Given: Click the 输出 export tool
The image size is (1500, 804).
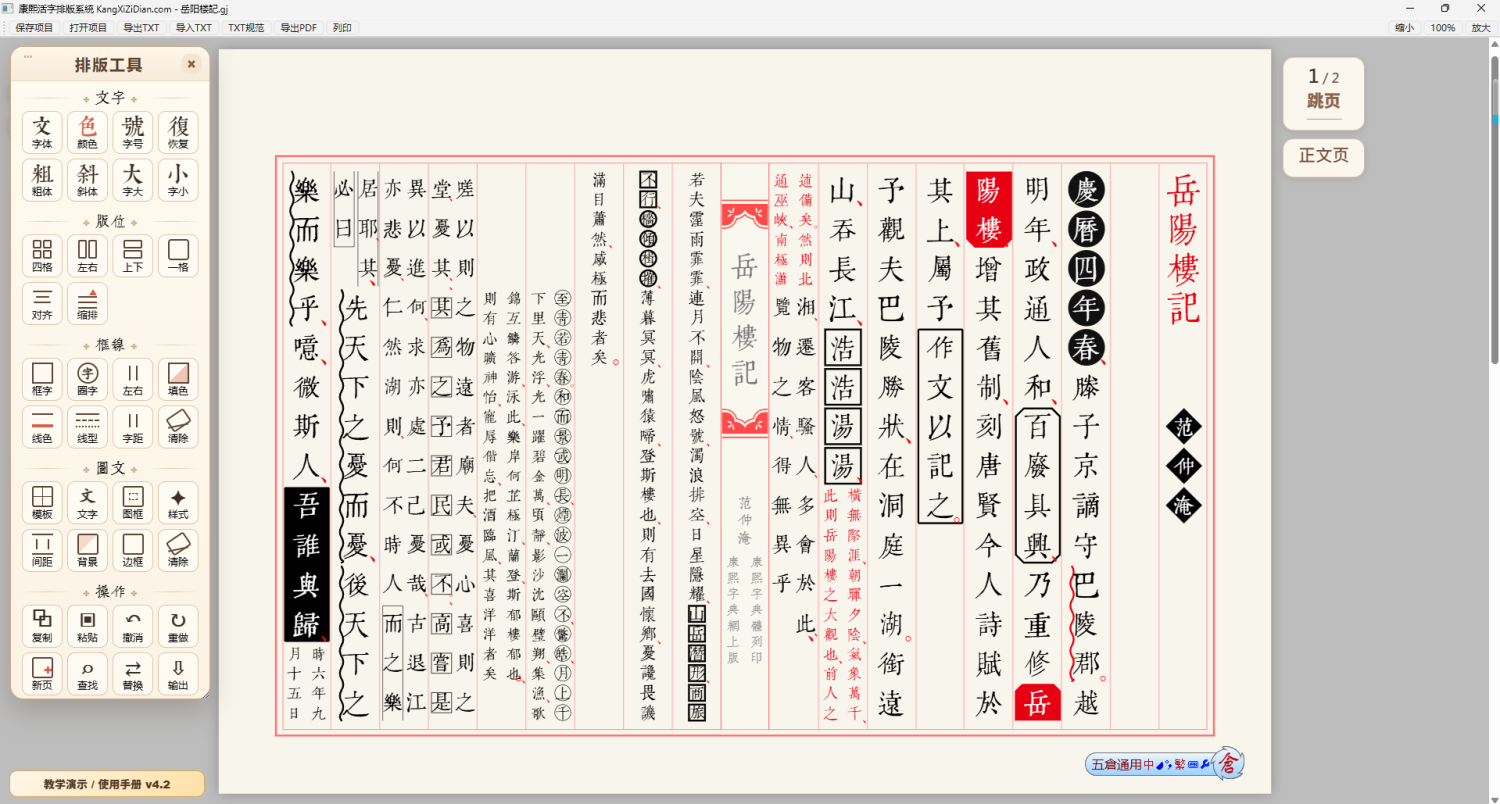Looking at the screenshot, I should pos(178,674).
